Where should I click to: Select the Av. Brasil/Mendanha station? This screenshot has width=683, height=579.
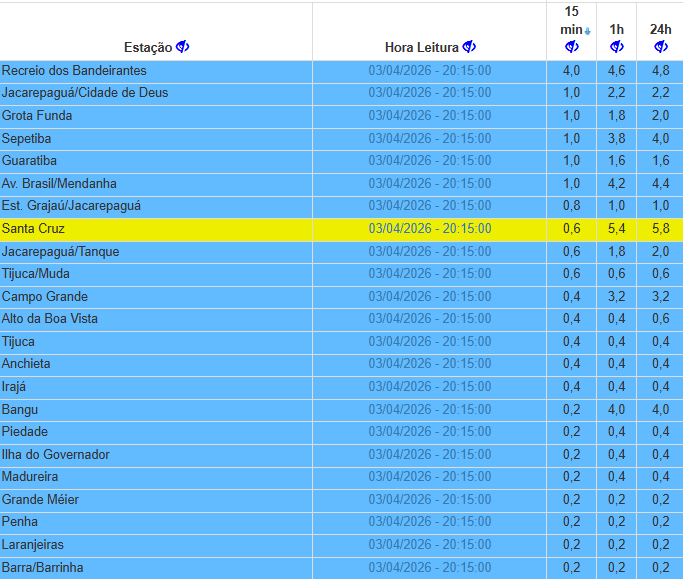tap(59, 183)
